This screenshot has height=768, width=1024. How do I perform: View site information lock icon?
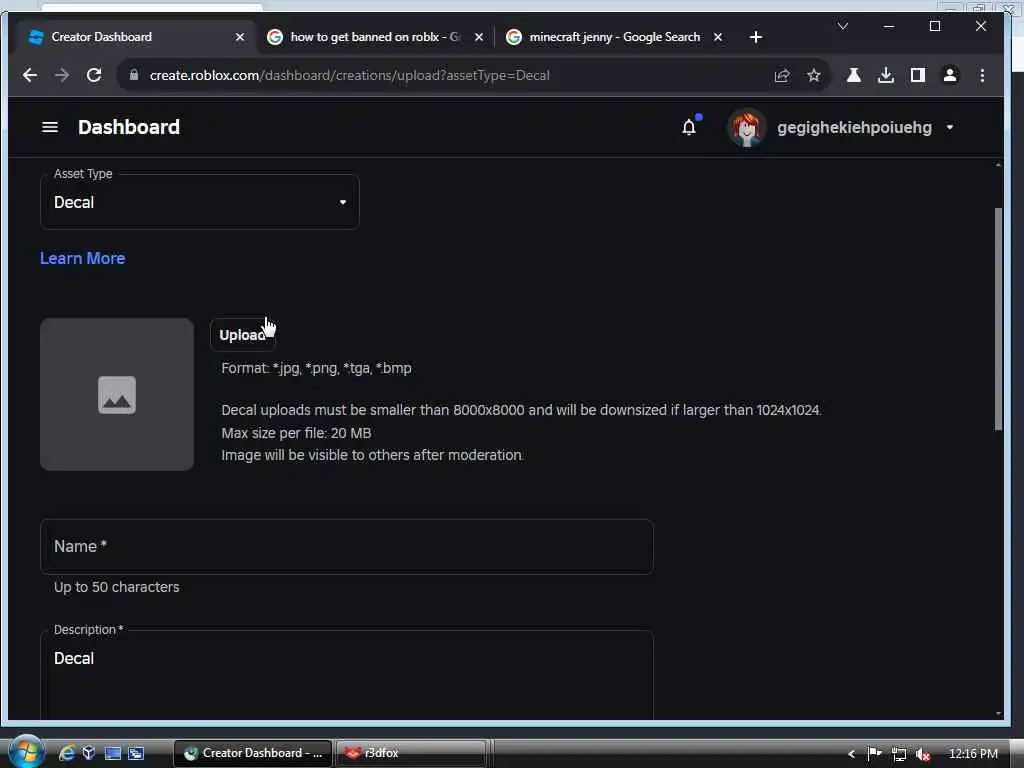click(134, 75)
